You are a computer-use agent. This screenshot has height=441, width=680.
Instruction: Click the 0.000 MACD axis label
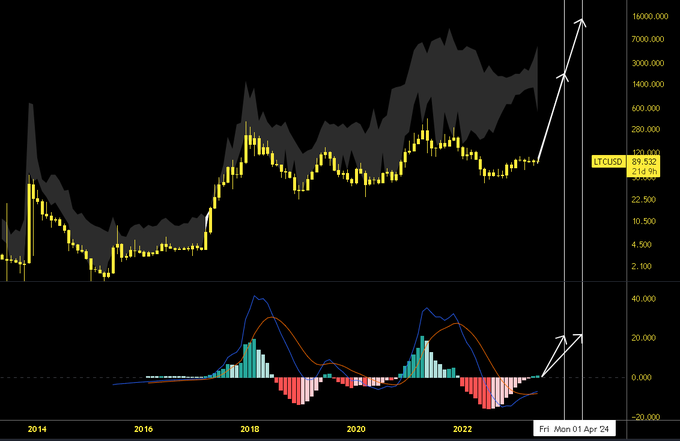coord(642,377)
